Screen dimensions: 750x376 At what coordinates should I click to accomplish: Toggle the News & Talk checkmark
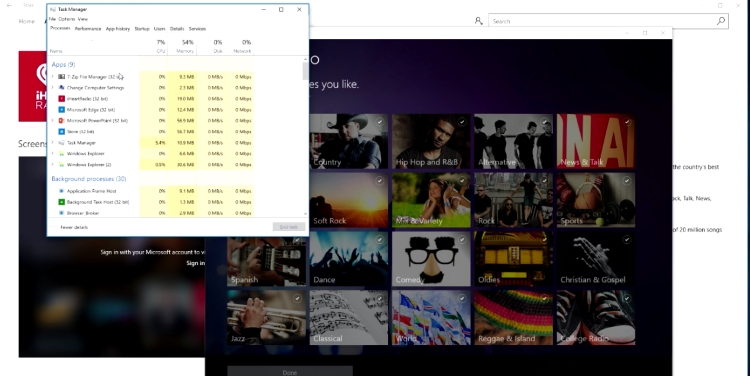627,122
